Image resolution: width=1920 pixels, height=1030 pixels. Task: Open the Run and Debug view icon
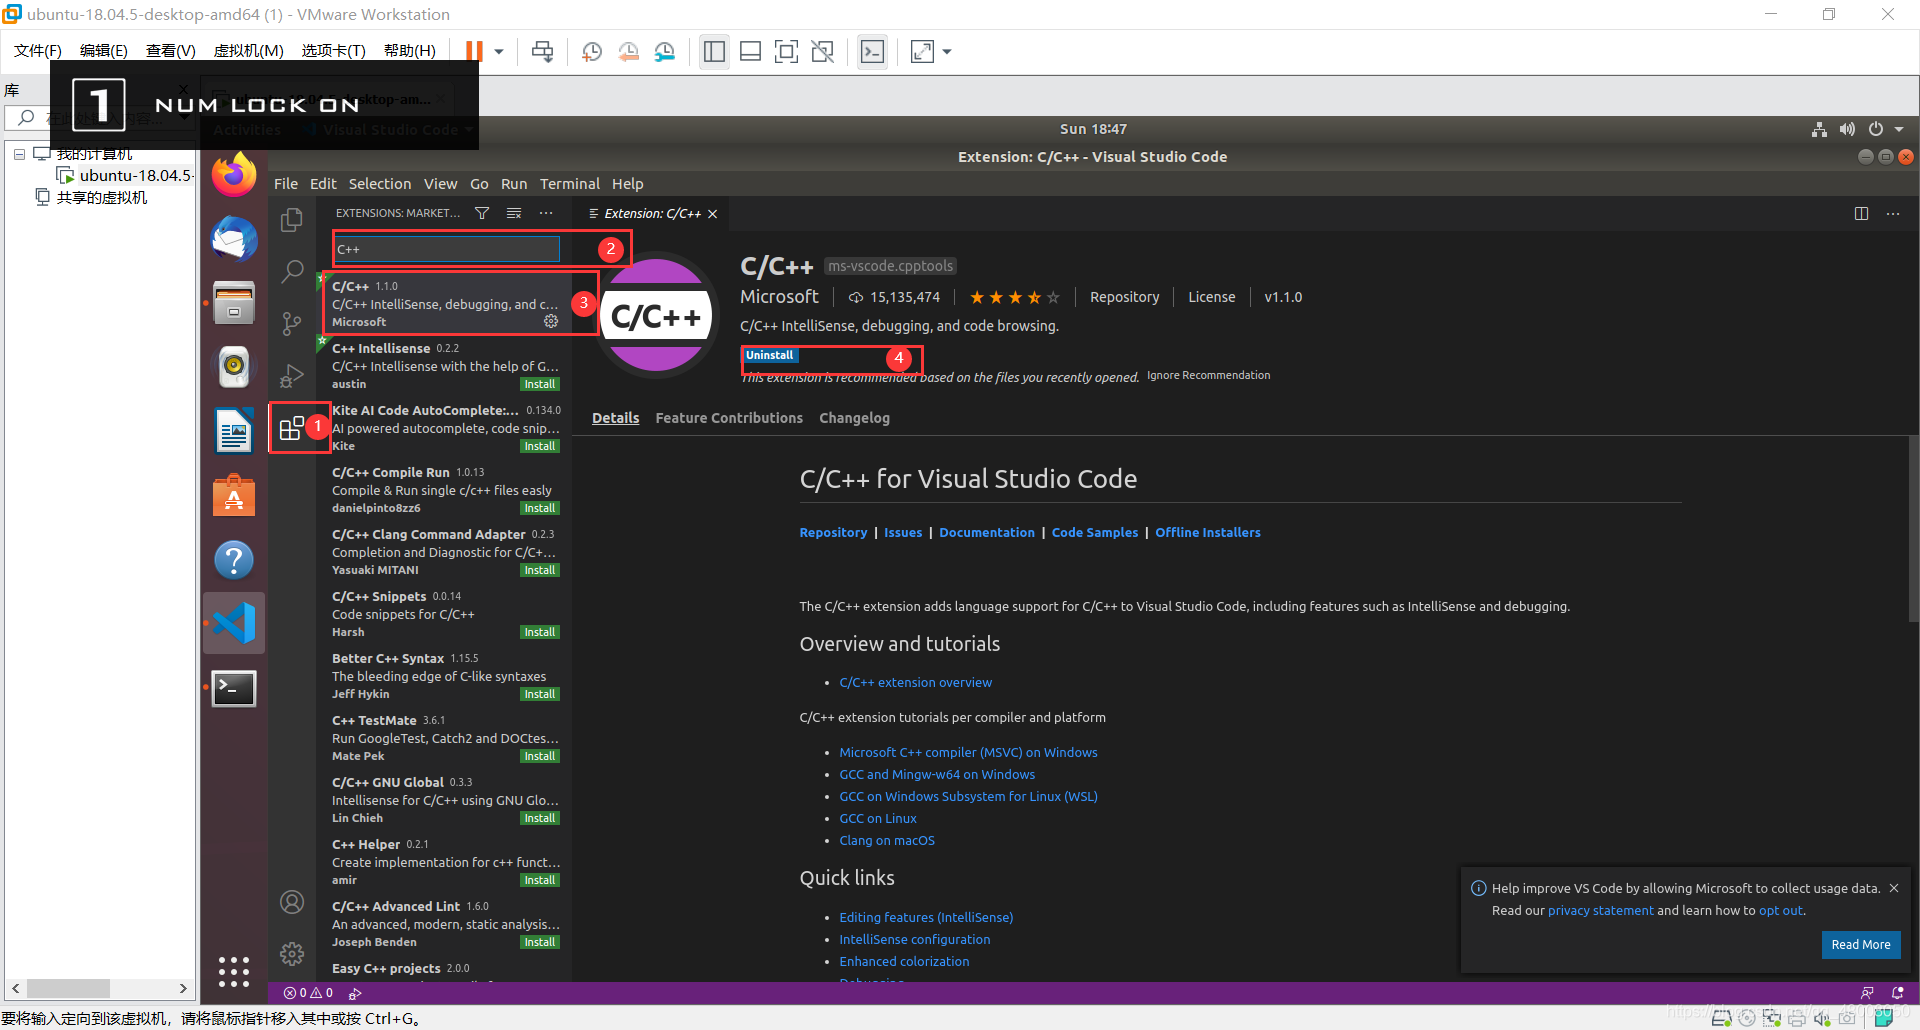(x=292, y=375)
